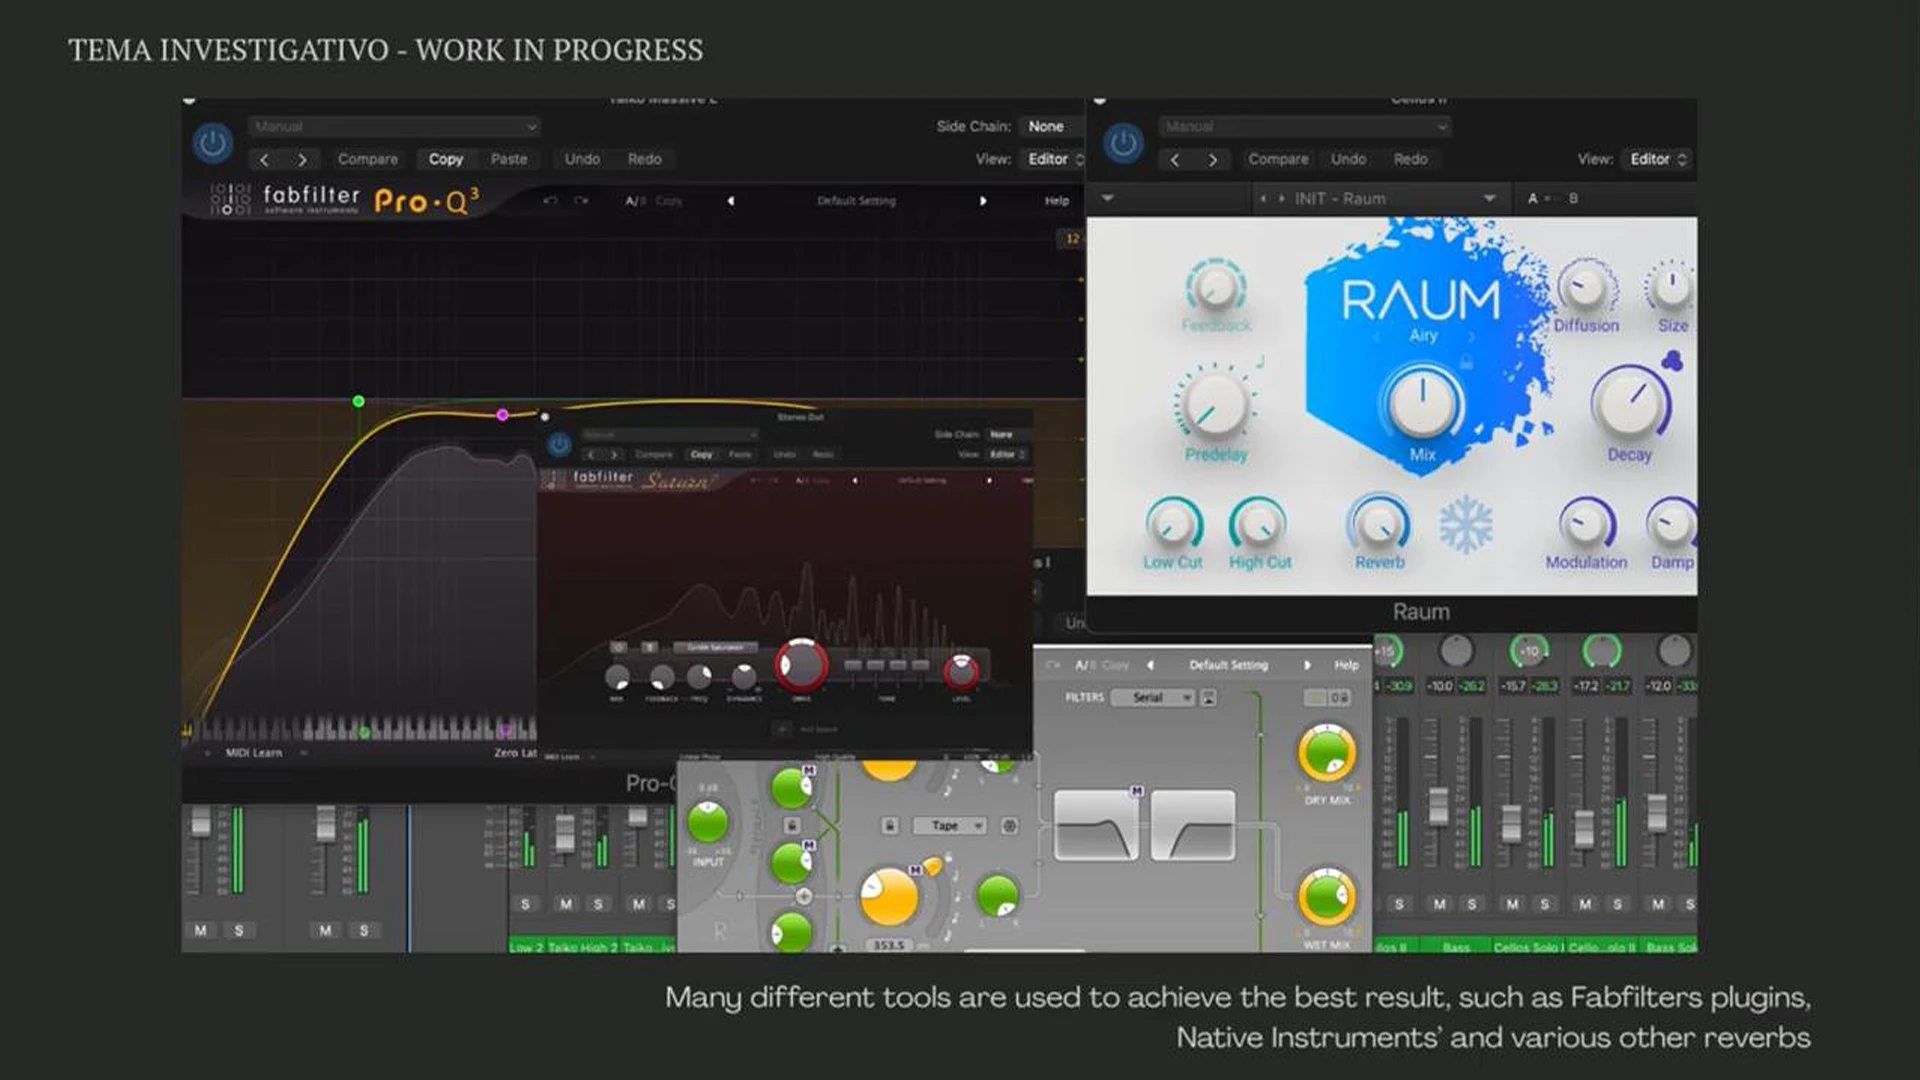Click Redo in the Pro-Q 3 header
1920x1080 pixels.
pyautogui.click(x=644, y=159)
